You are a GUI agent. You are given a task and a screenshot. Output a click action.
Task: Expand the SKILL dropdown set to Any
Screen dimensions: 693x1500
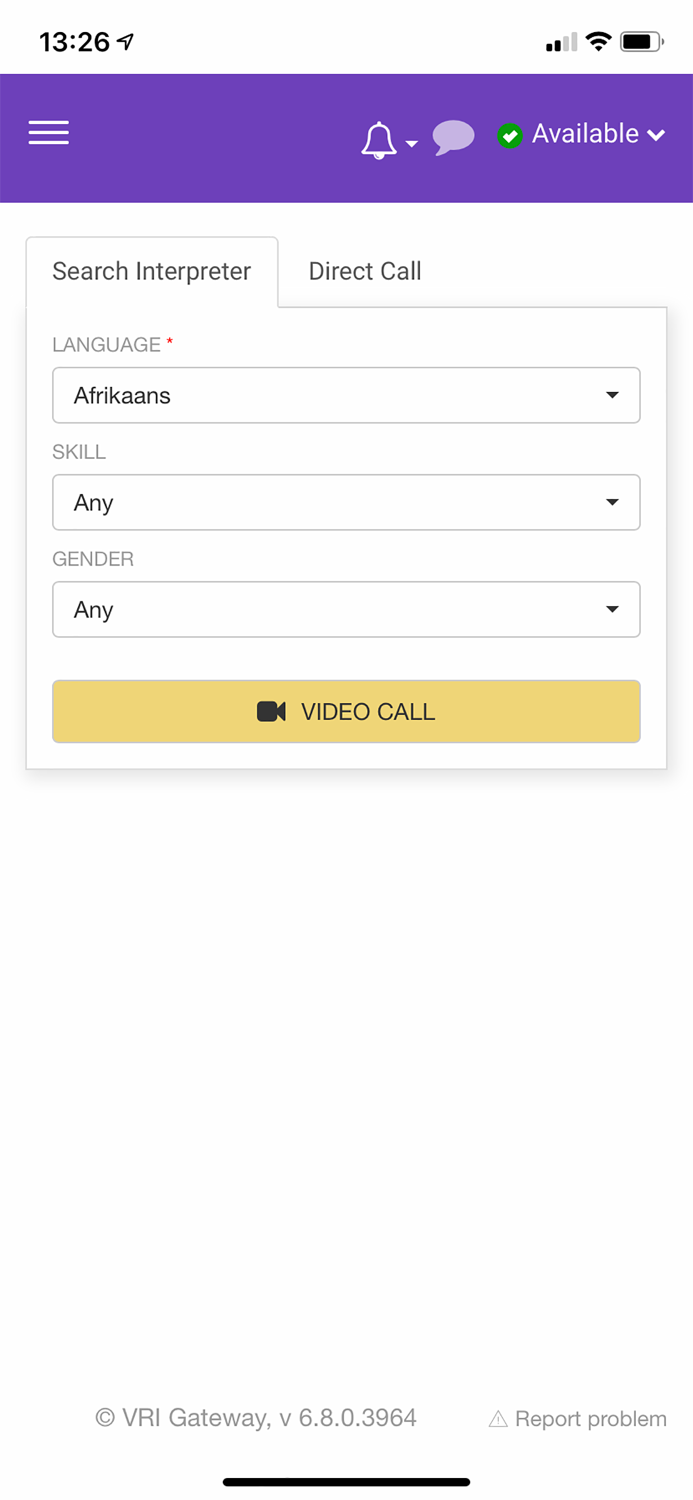coord(346,502)
